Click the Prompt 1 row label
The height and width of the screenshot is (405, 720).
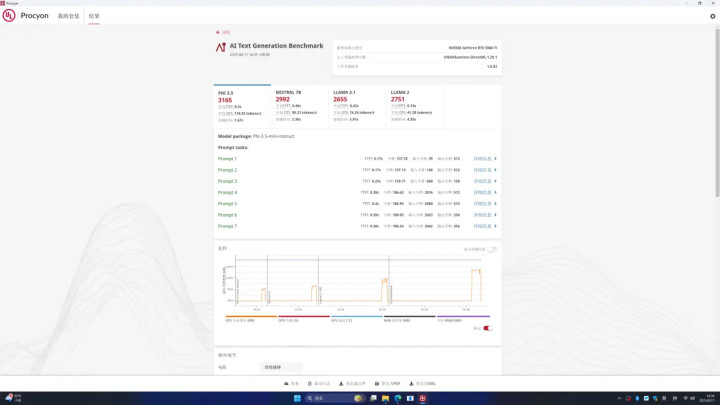227,158
